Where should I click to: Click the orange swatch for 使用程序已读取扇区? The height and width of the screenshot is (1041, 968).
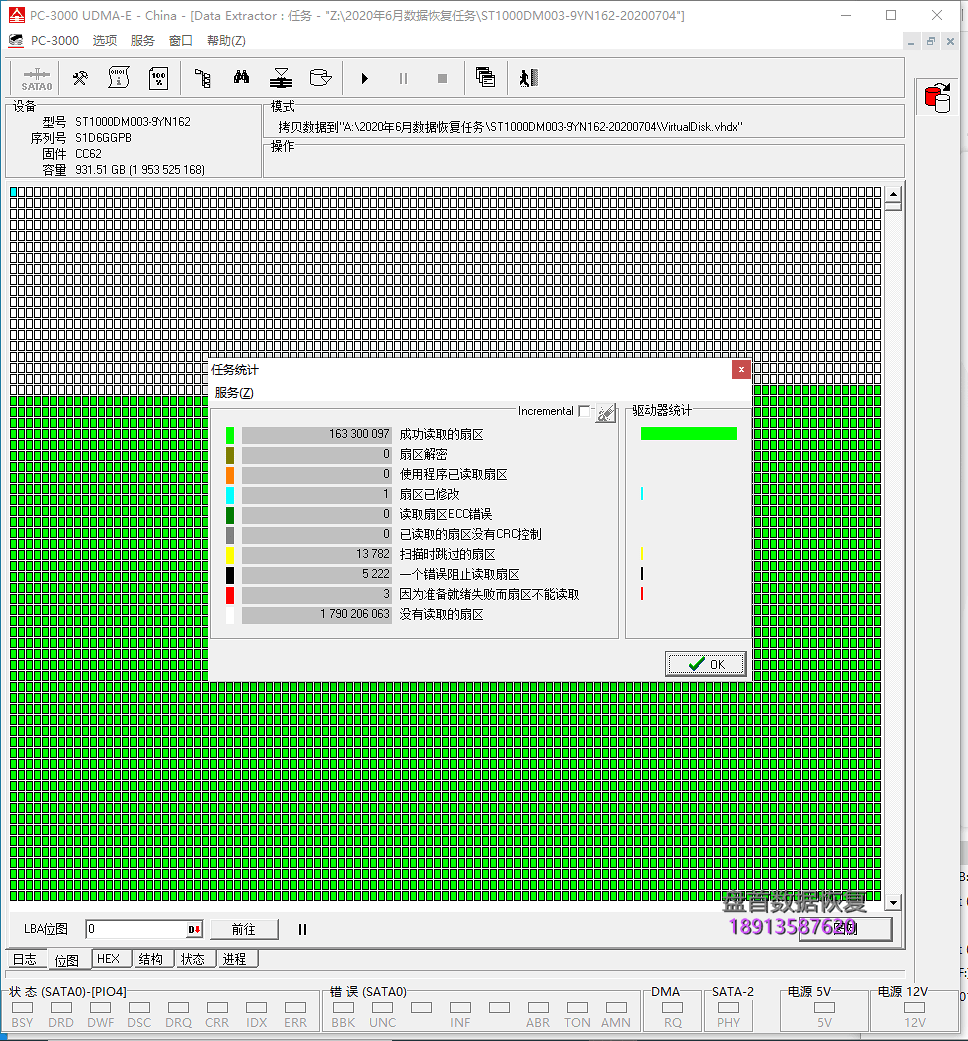pos(230,475)
